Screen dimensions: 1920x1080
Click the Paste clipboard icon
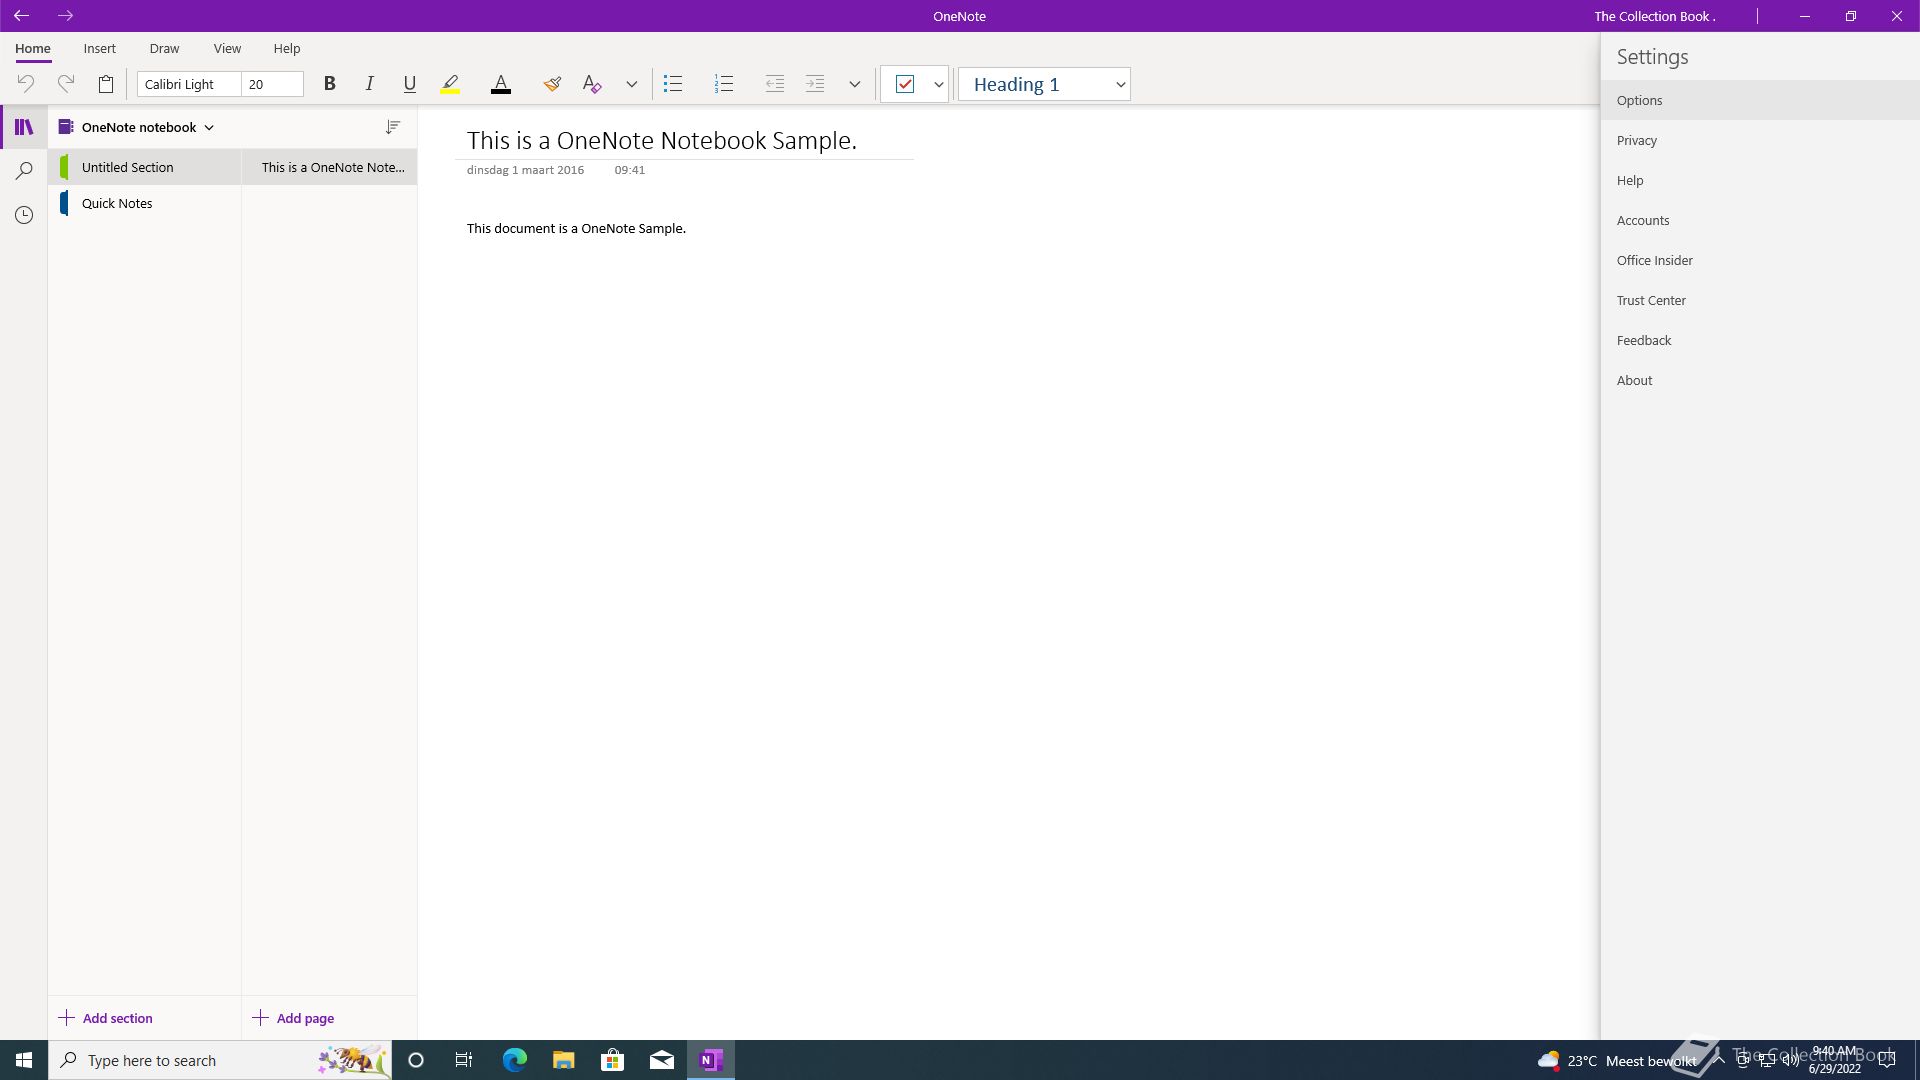point(106,84)
